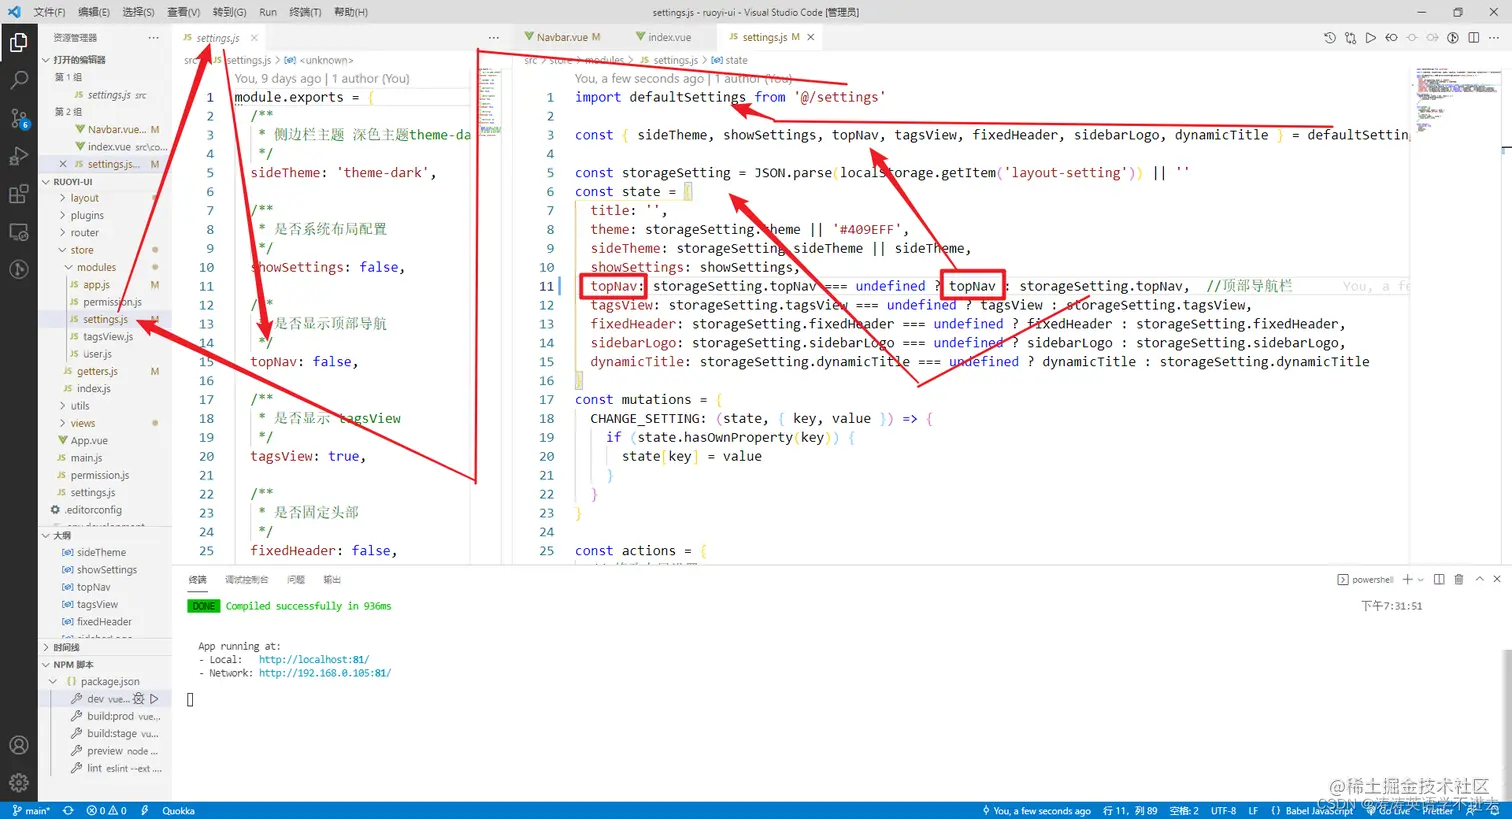
Task: Open the Search view in activity bar
Action: pos(18,80)
